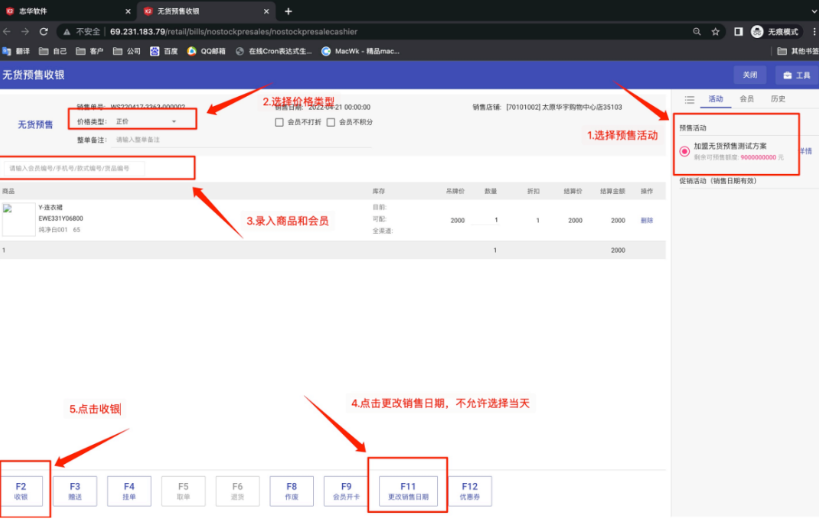Image resolution: width=819 pixels, height=521 pixels.
Task: Open the QQ邮箱 bookmark
Action: [x=206, y=51]
